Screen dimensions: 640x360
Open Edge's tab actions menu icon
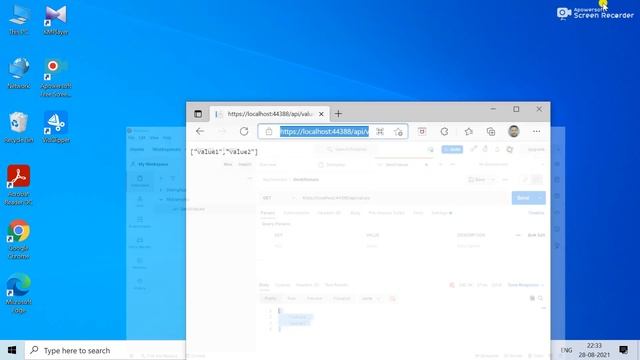[x=198, y=114]
